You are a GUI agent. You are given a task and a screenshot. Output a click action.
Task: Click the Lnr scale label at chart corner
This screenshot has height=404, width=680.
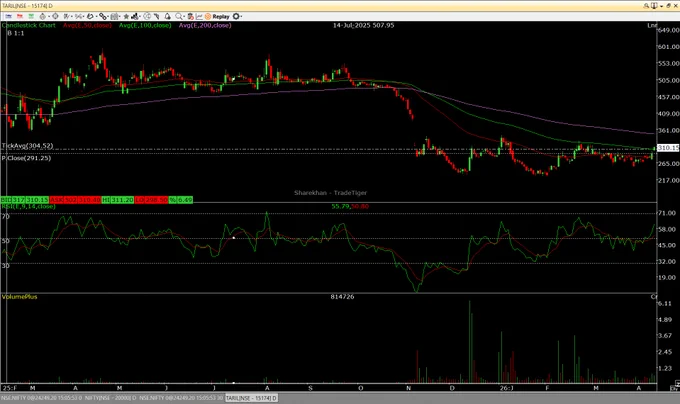tap(653, 25)
